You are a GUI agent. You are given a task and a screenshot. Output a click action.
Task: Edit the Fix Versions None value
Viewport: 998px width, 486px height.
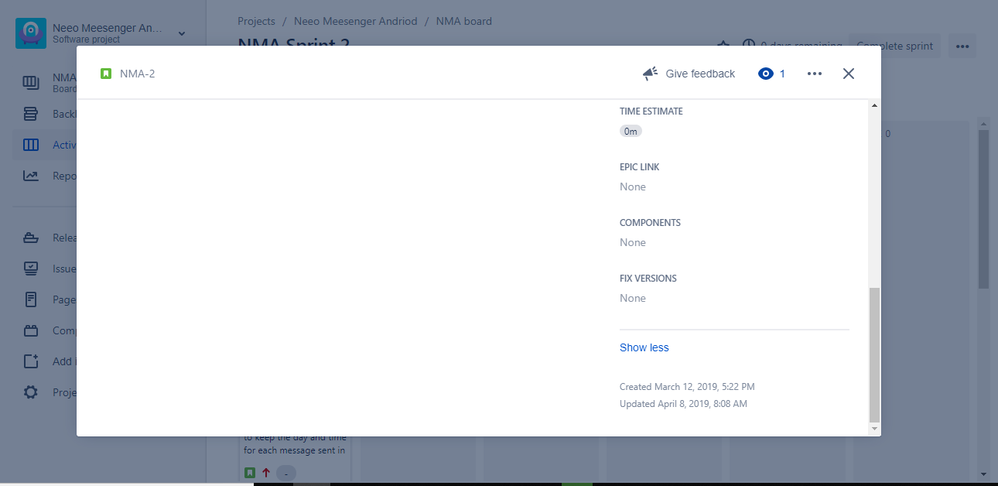(x=633, y=298)
